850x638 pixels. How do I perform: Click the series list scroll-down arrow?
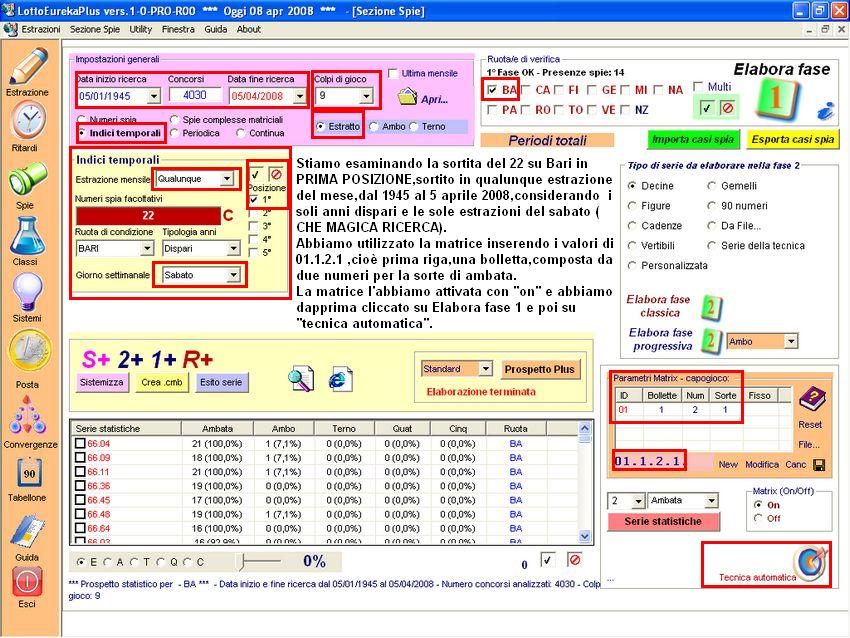tap(584, 536)
